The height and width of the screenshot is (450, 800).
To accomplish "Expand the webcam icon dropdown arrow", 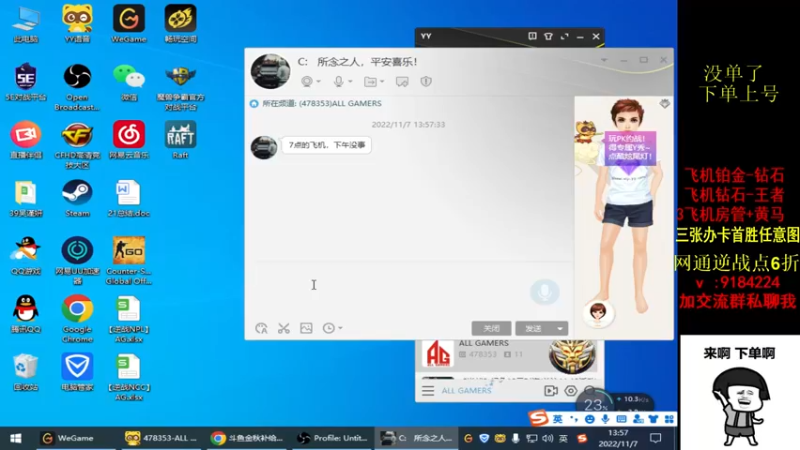I will tap(318, 82).
